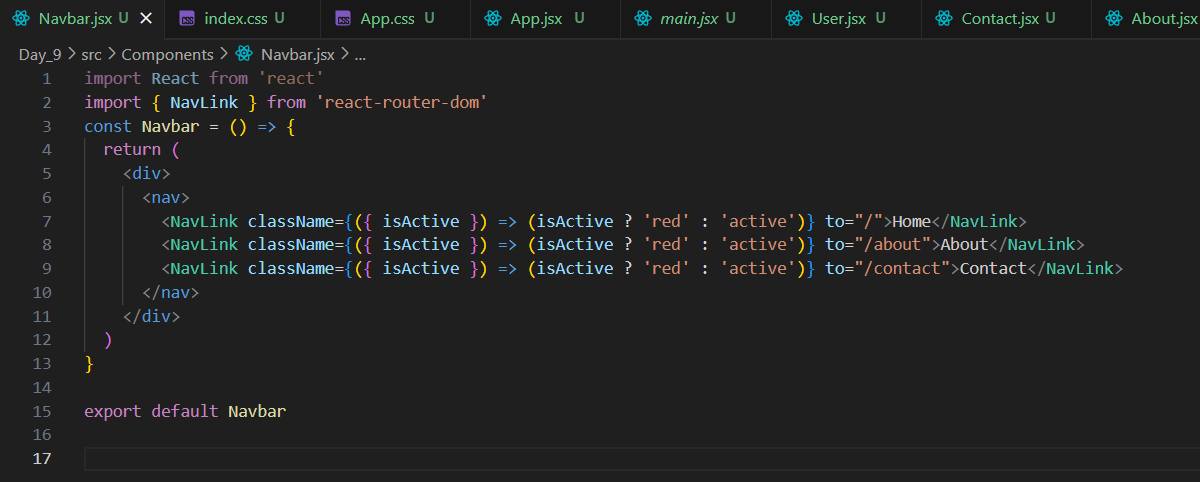Viewport: 1200px width, 482px height.
Task: Click the Home link text in code
Action: coord(911,222)
